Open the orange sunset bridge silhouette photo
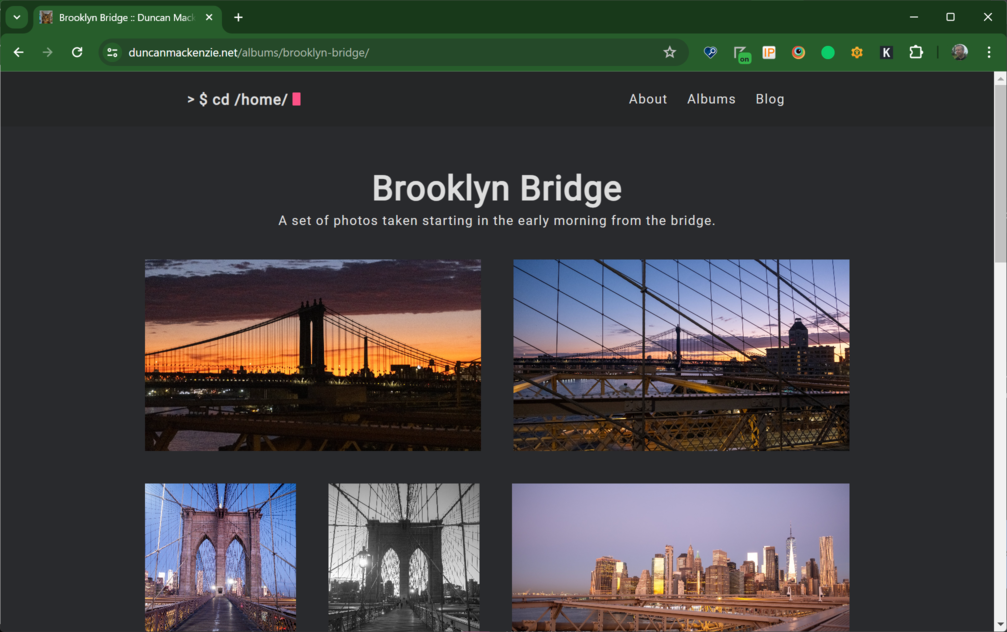The height and width of the screenshot is (632, 1007). [x=313, y=355]
